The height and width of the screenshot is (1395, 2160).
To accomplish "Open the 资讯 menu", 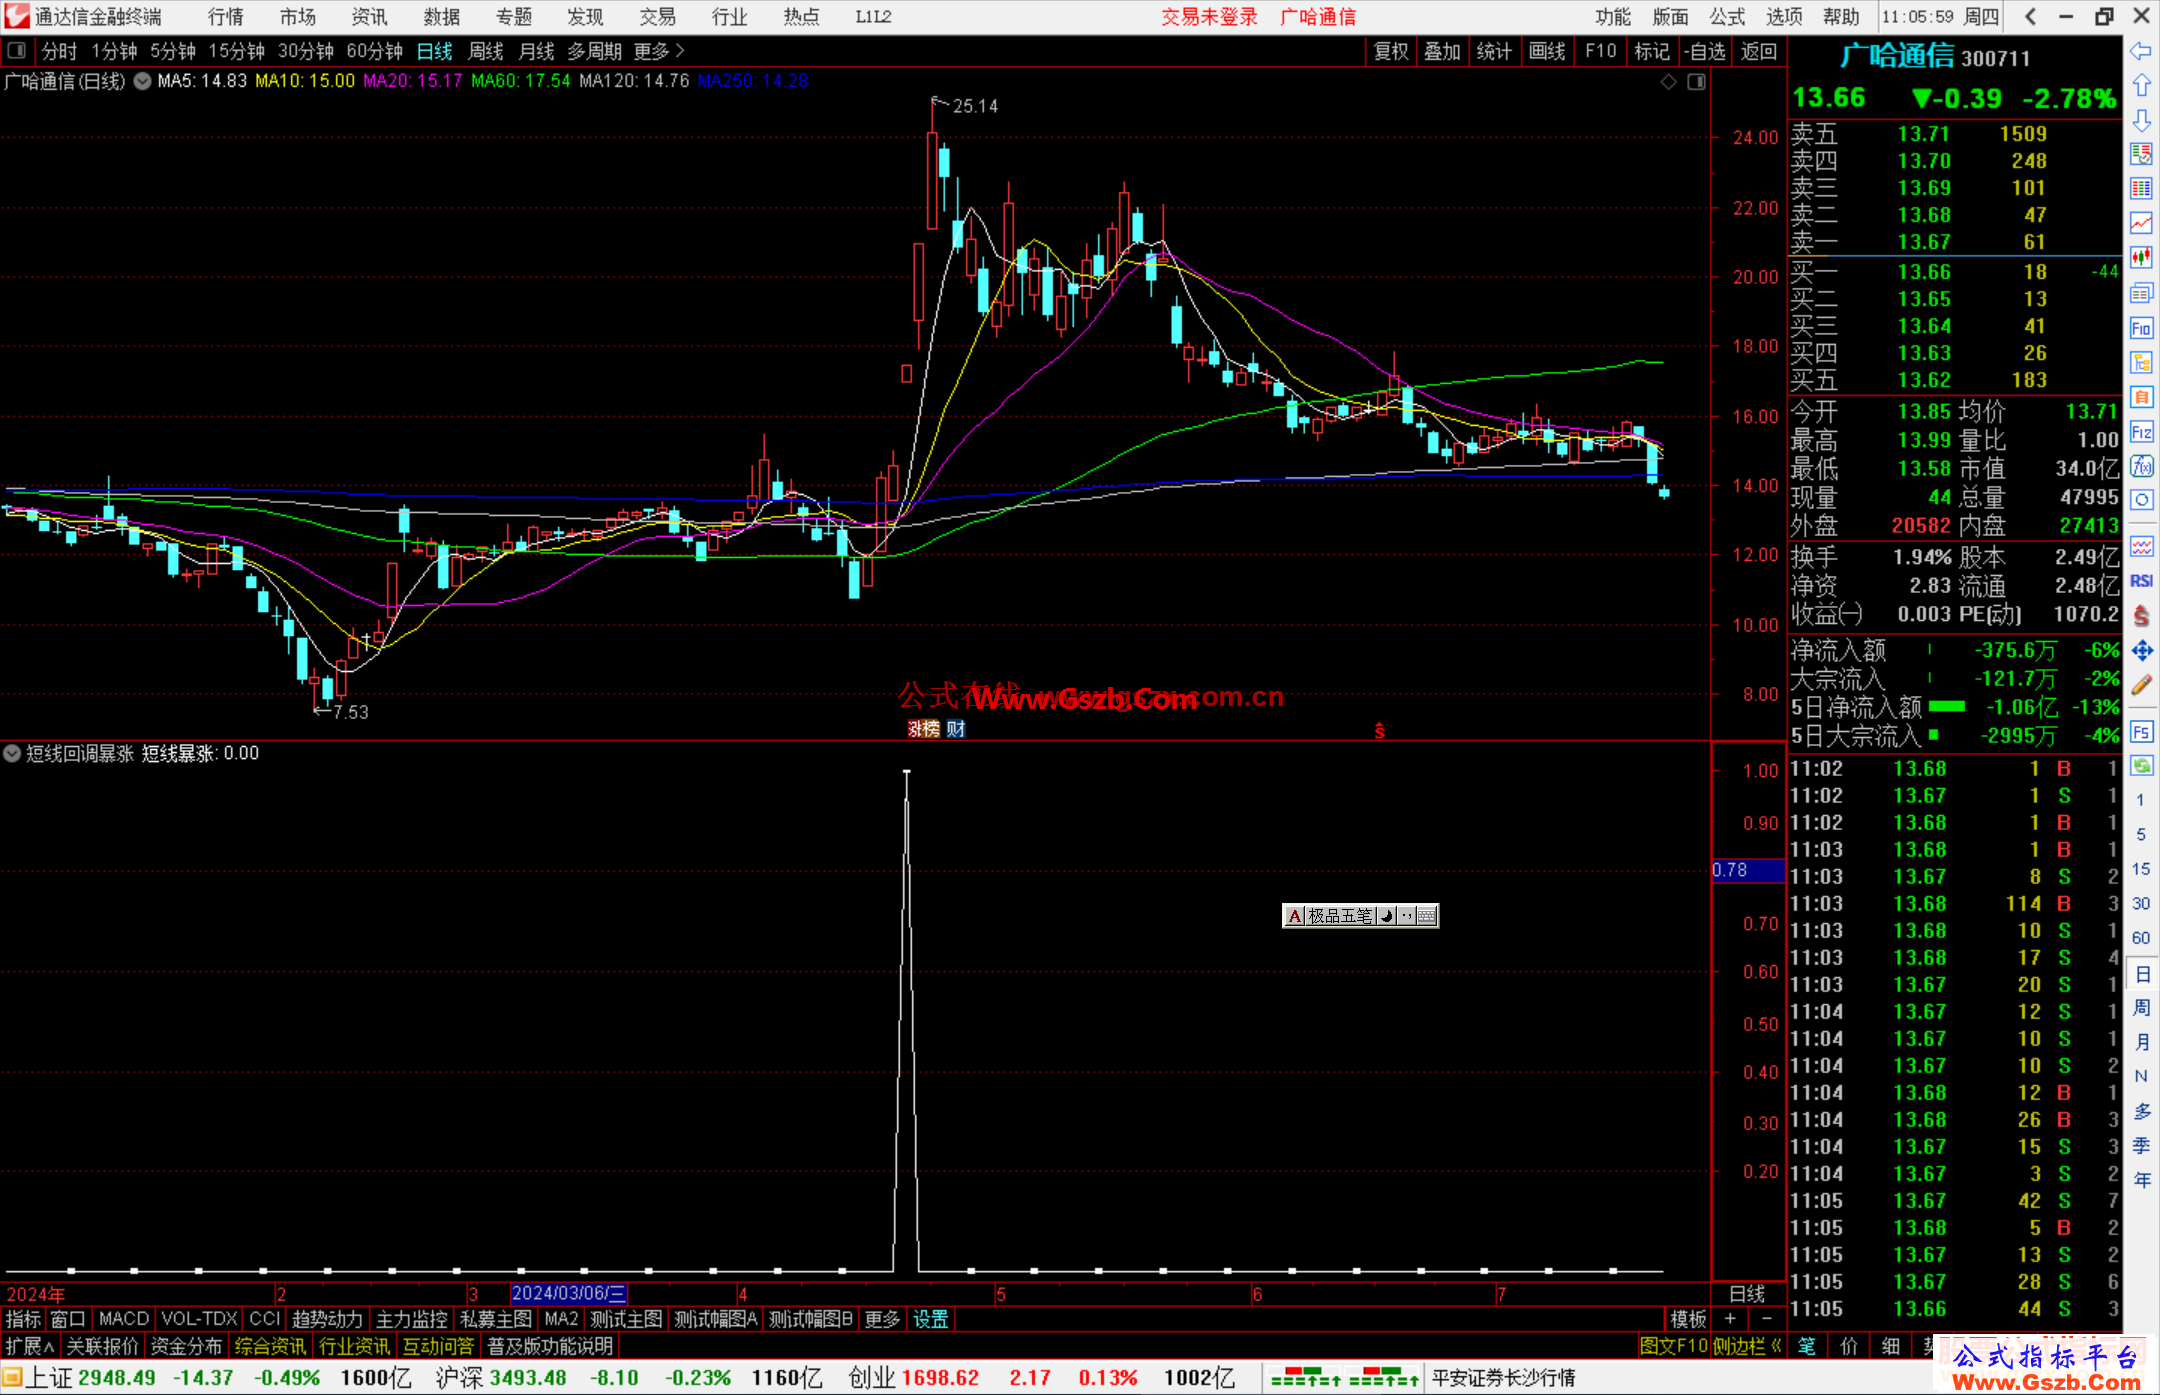I will pos(369,17).
